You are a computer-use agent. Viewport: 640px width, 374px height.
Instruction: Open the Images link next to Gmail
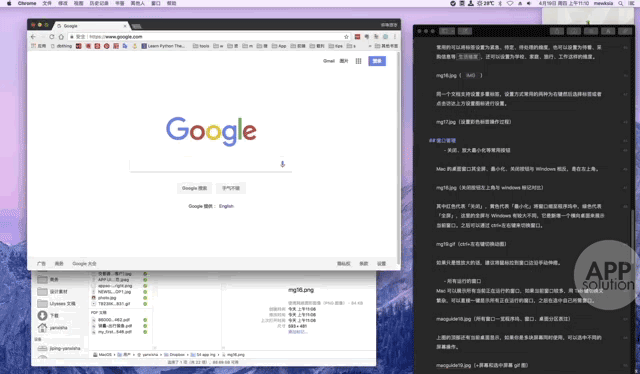coord(344,61)
